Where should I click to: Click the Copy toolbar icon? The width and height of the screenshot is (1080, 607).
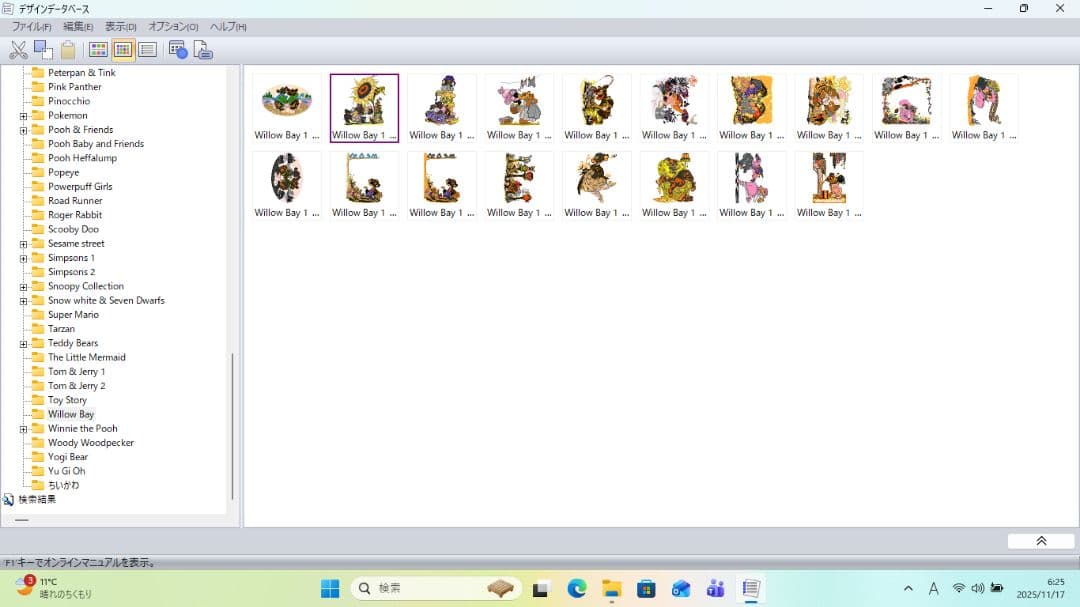pyautogui.click(x=43, y=50)
